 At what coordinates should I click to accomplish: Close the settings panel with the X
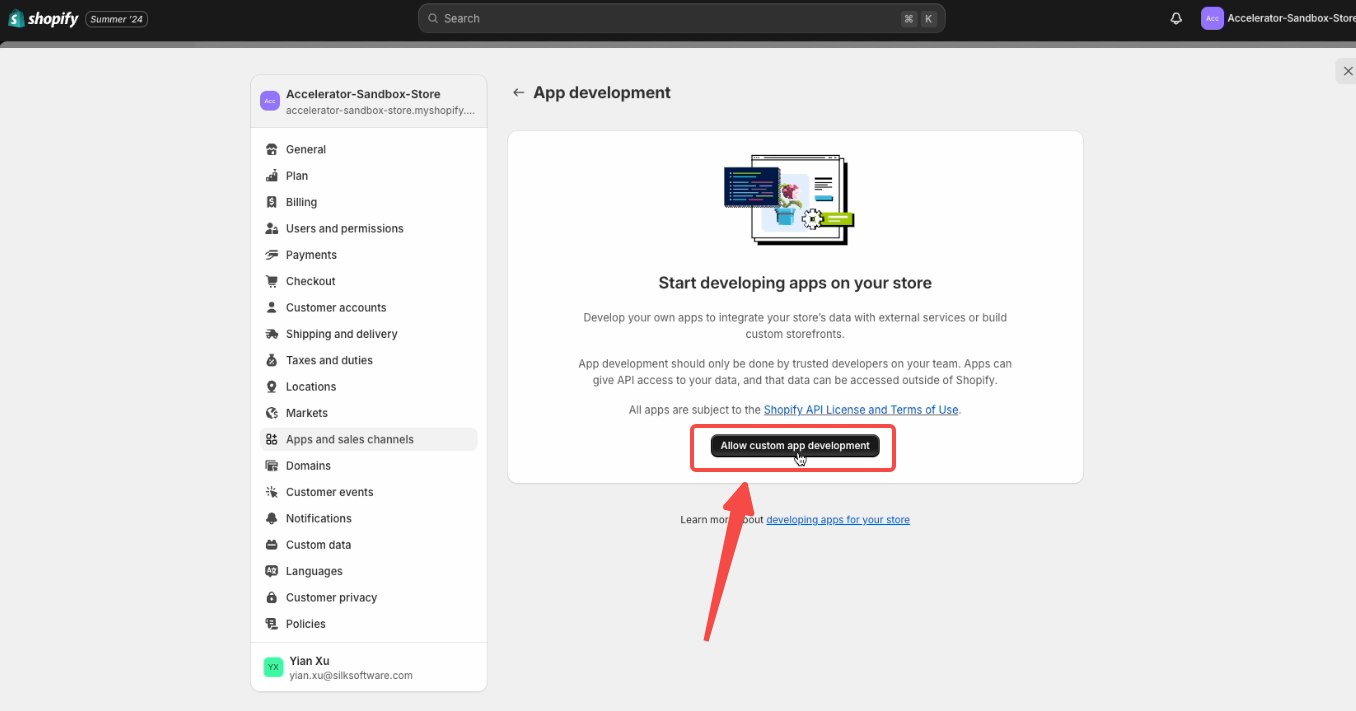pyautogui.click(x=1347, y=70)
